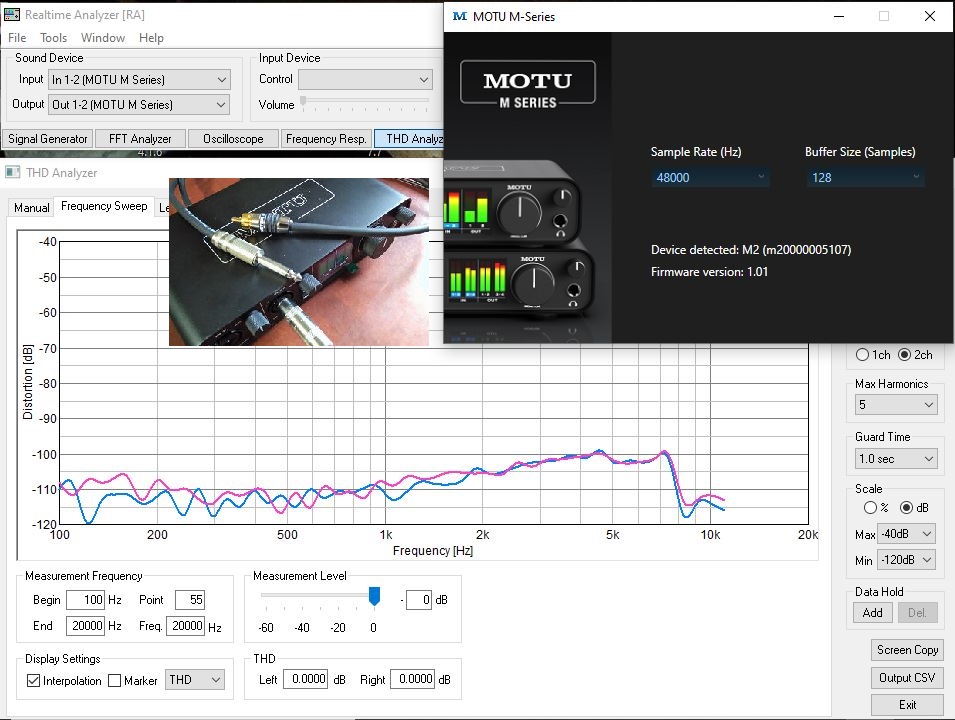Image resolution: width=955 pixels, height=720 pixels.
Task: Select the dB scale radio button
Action: click(x=906, y=507)
